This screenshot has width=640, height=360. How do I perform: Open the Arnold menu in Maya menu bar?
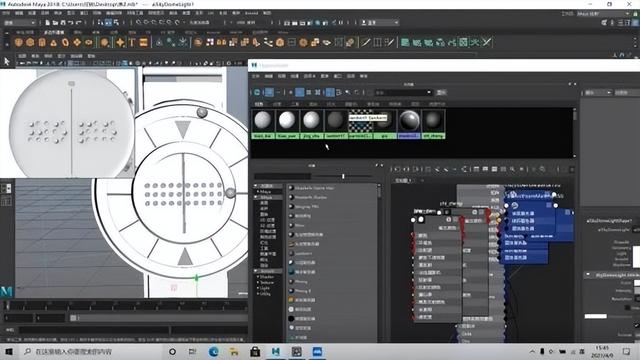tap(251, 13)
